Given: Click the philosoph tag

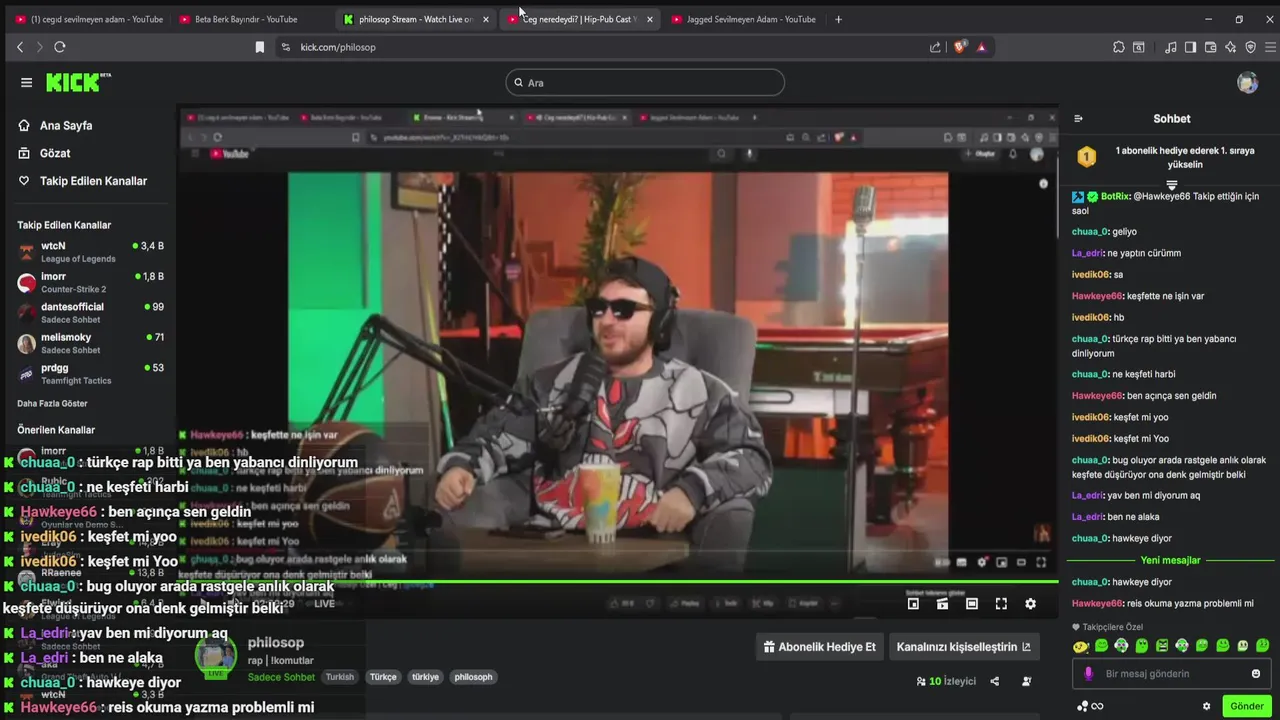Looking at the screenshot, I should [473, 677].
